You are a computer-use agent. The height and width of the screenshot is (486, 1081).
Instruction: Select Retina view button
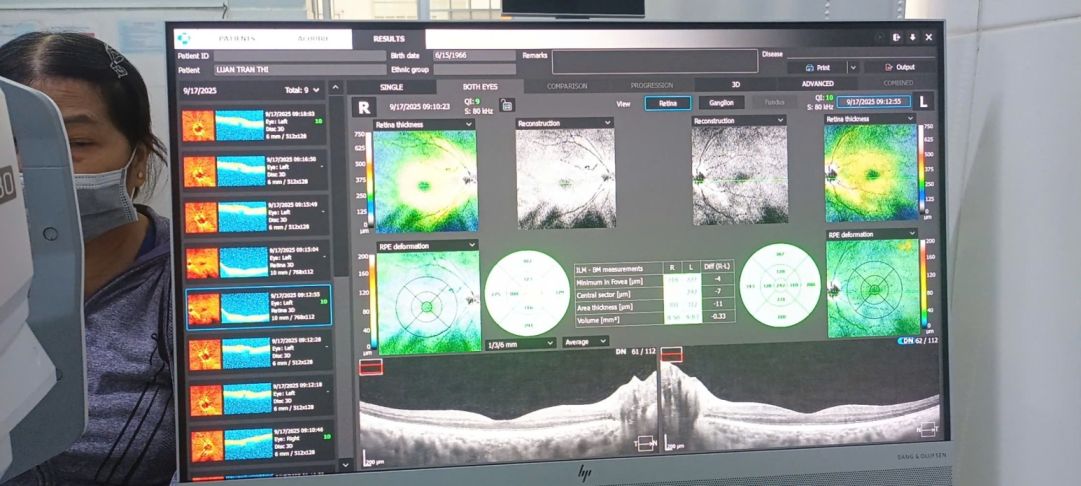coord(667,103)
